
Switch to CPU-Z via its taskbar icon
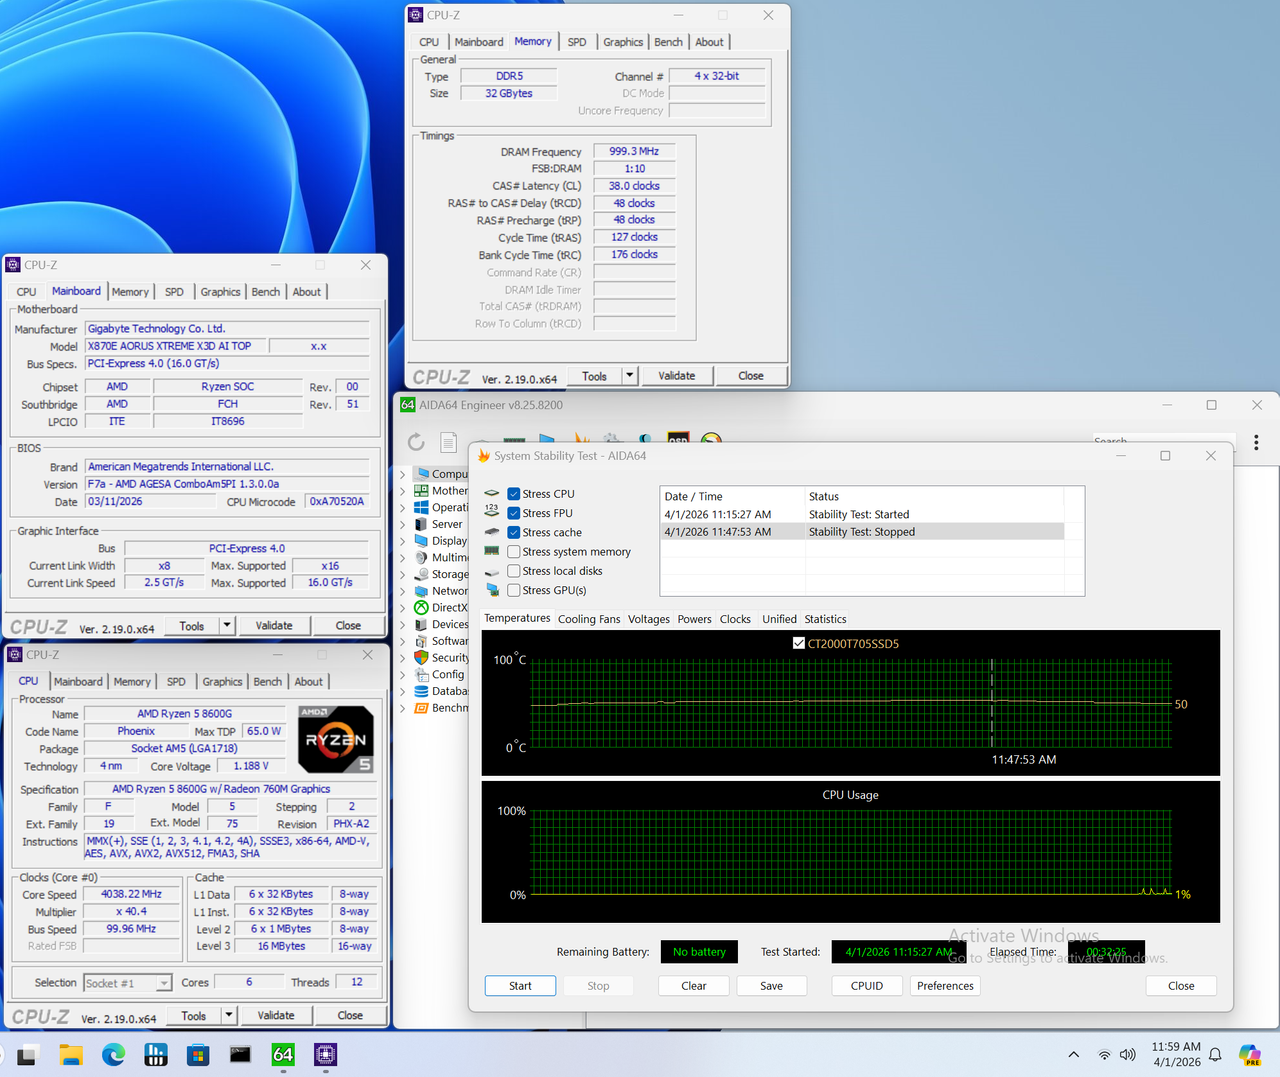pyautogui.click(x=325, y=1055)
